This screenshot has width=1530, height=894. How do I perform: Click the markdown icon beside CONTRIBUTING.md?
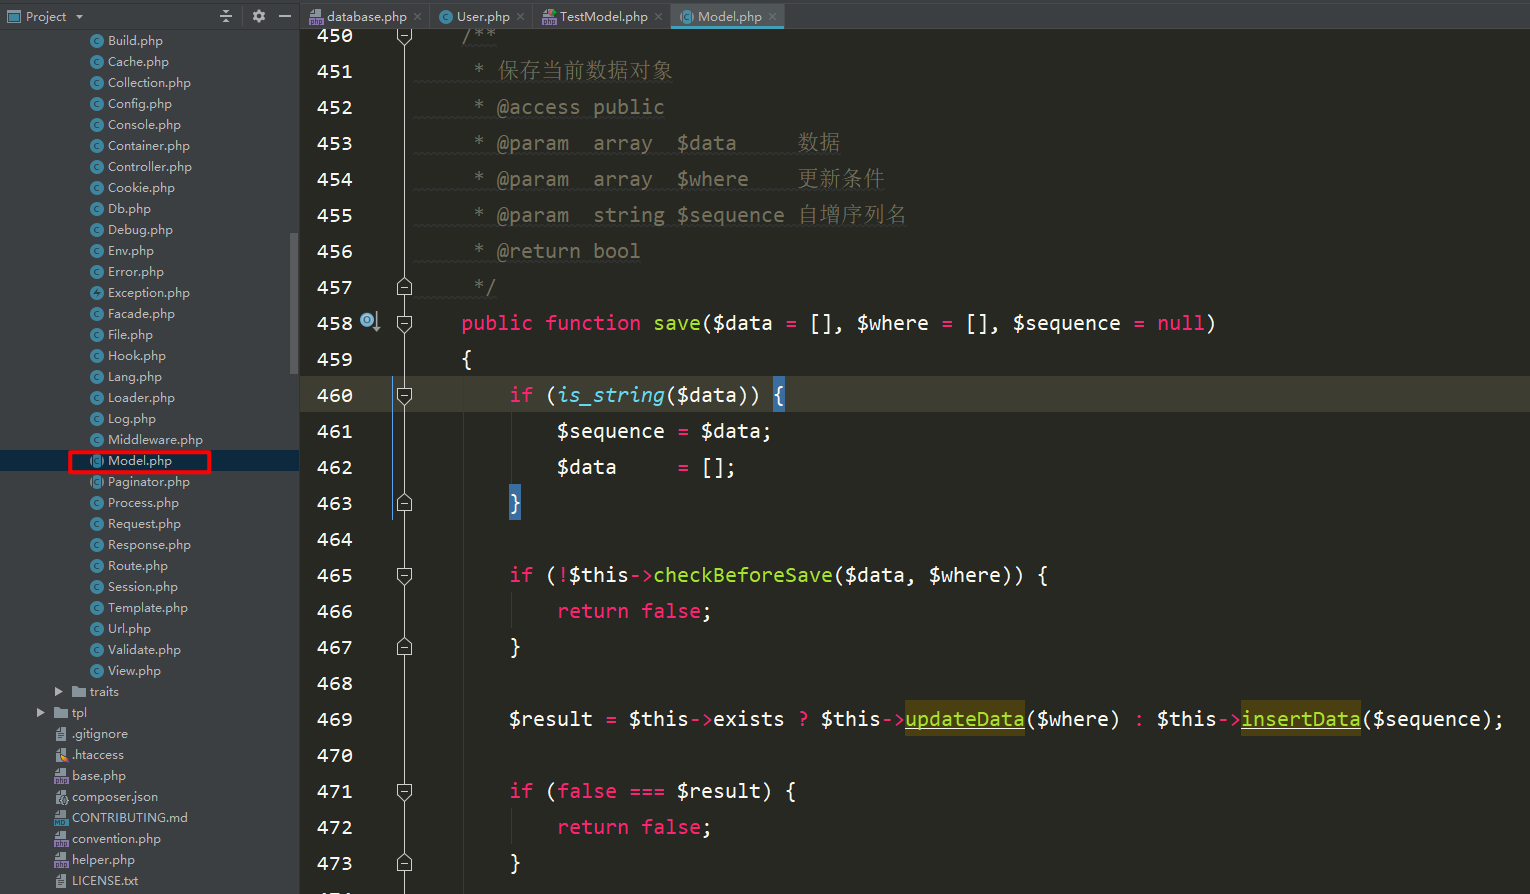tap(61, 818)
